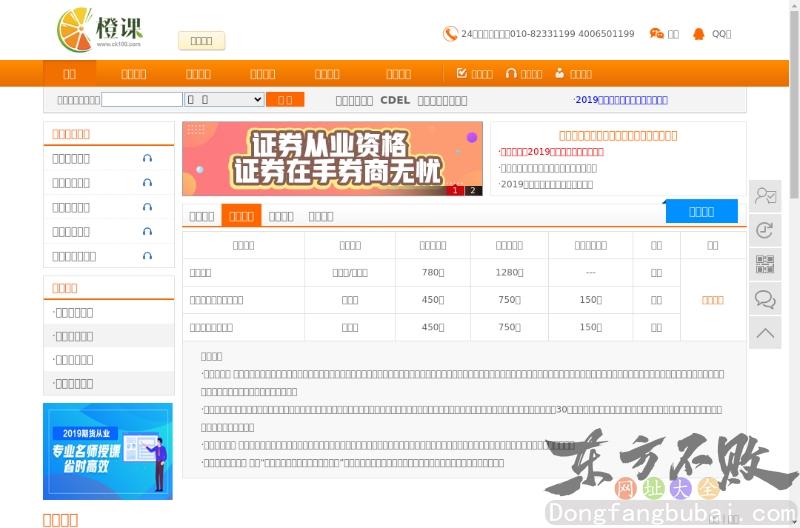Screen dimensions: 800x528
Task: Click headphone icon in first left menu row
Action: click(x=147, y=159)
